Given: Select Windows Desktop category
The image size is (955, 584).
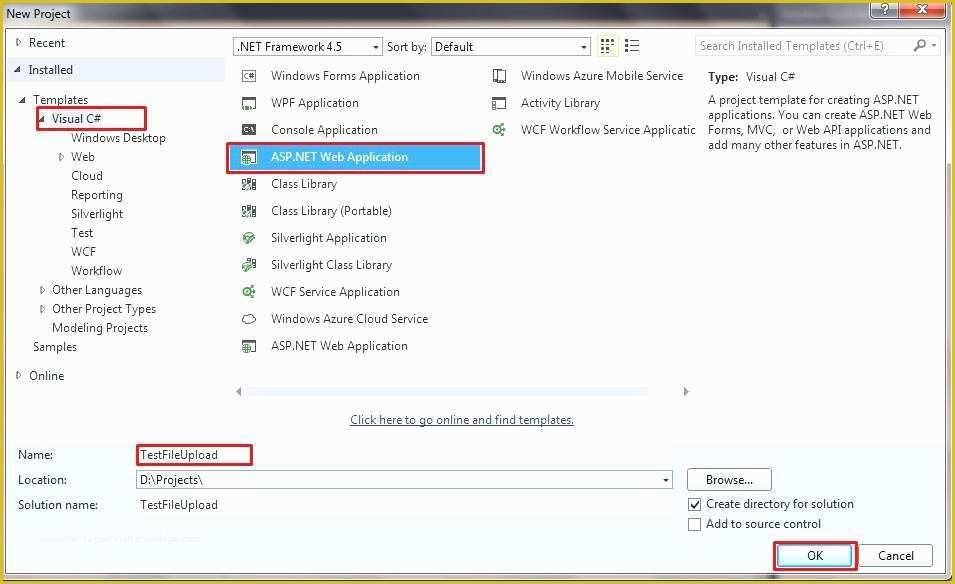Looking at the screenshot, I should 118,138.
